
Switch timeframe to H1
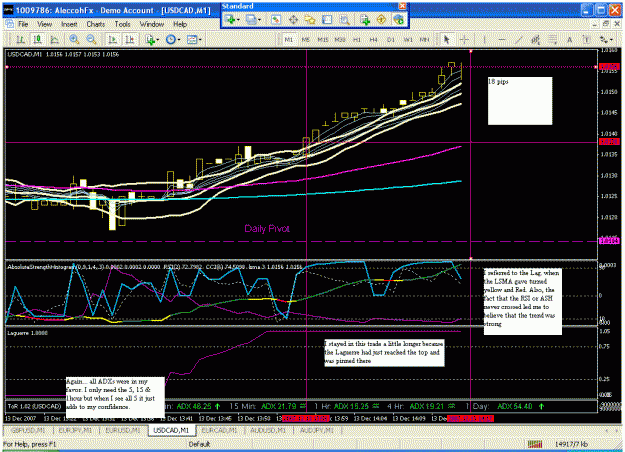pyautogui.click(x=357, y=39)
